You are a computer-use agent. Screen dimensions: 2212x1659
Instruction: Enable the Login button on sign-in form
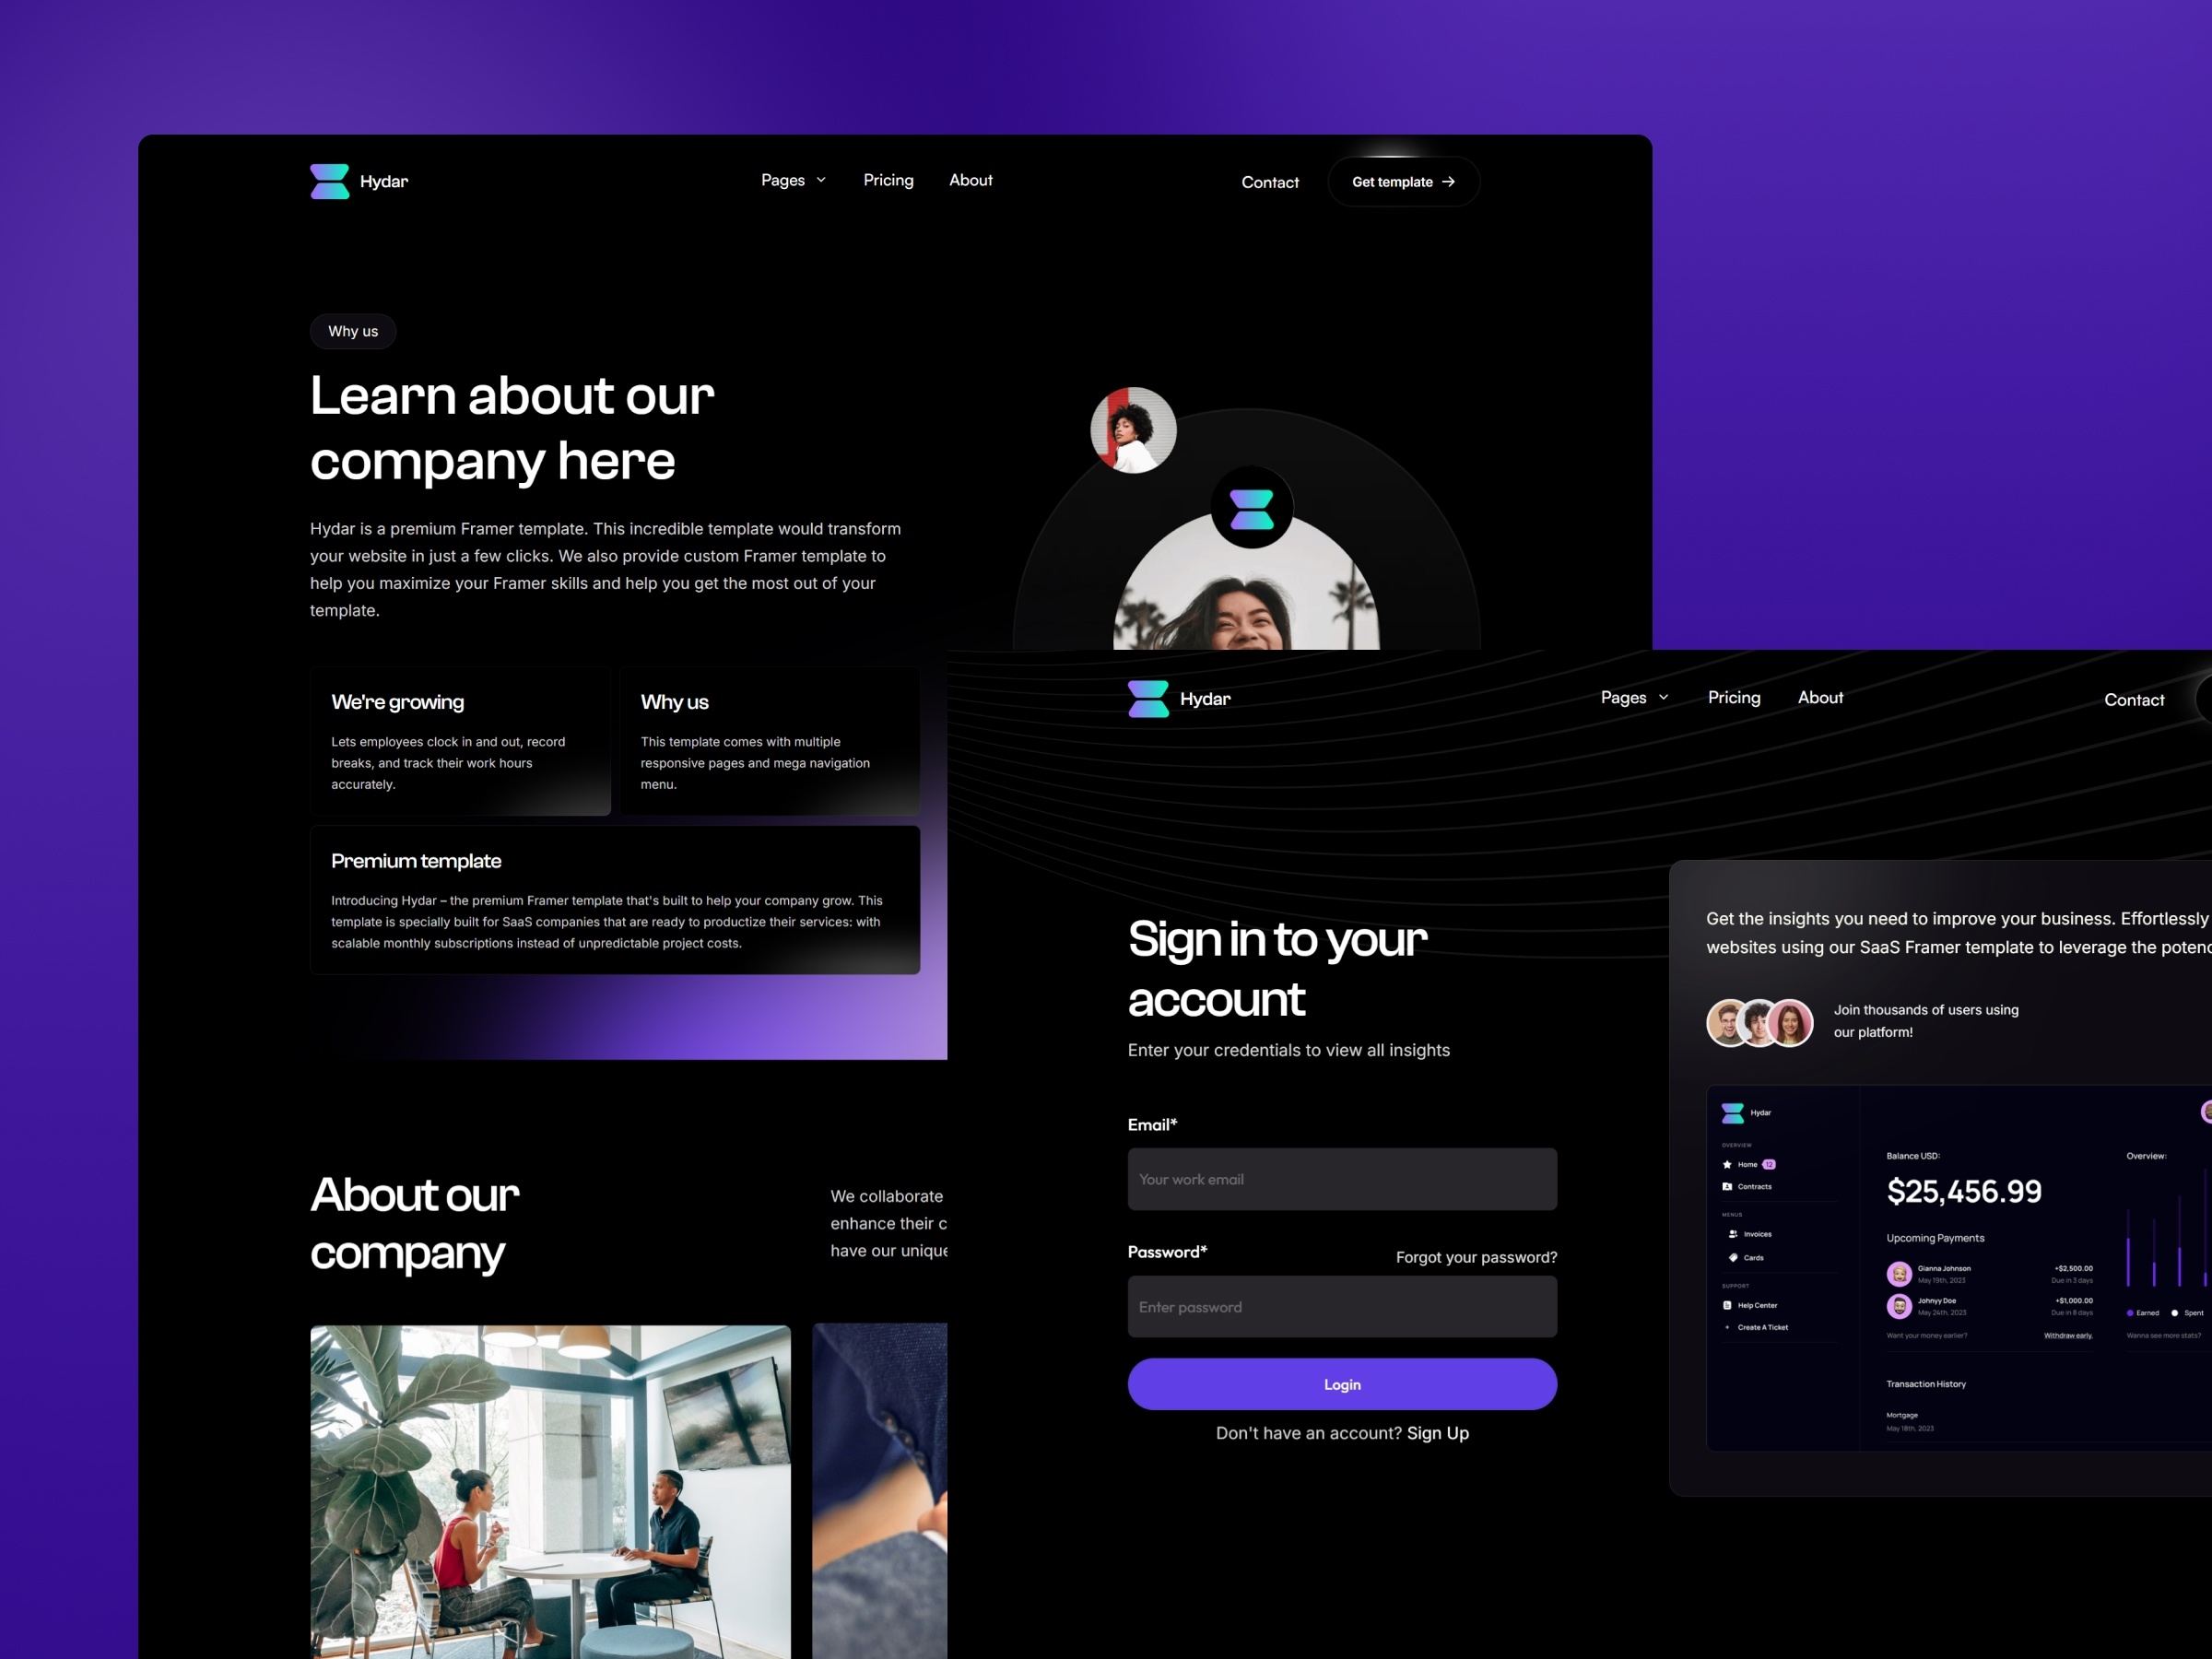coord(1339,1383)
